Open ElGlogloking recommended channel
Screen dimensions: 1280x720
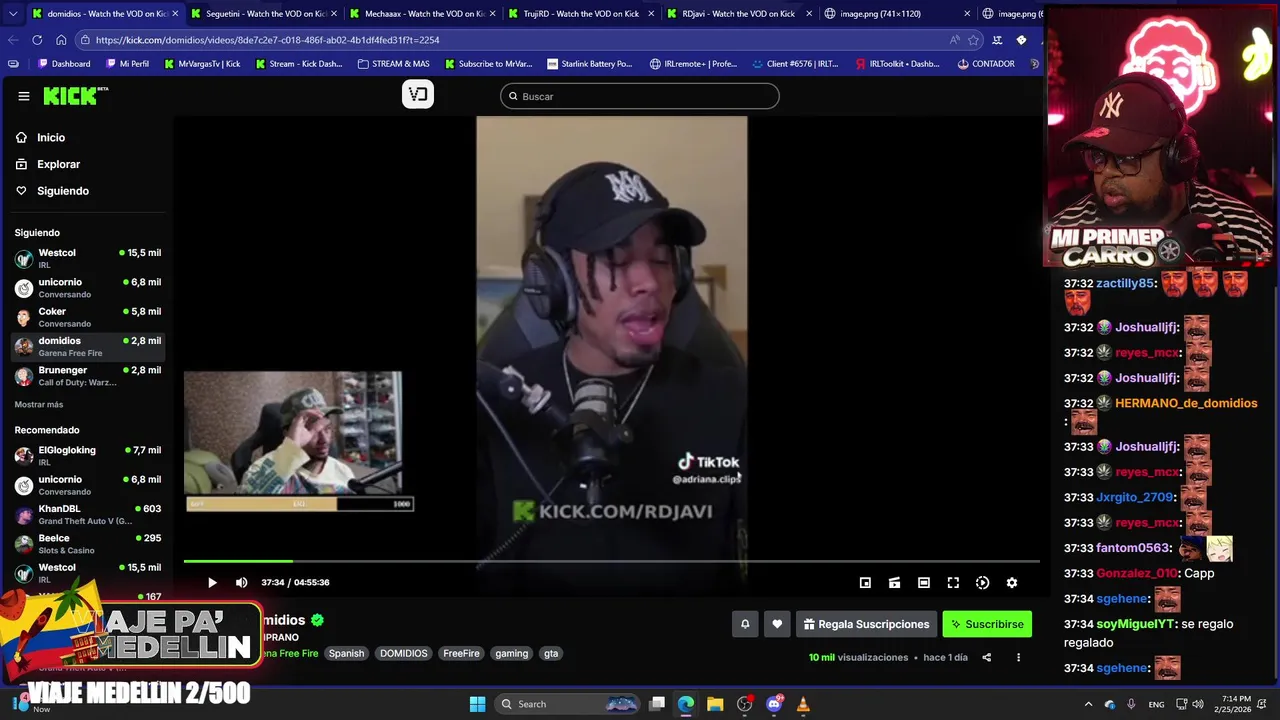pyautogui.click(x=88, y=455)
